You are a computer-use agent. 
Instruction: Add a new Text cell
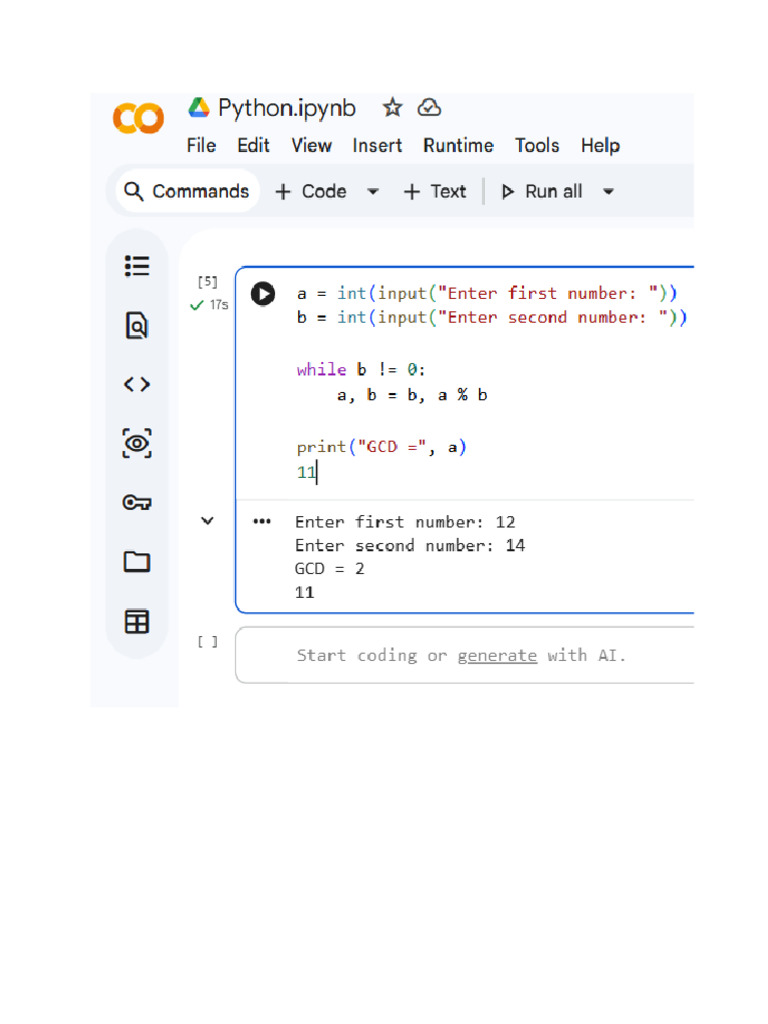pos(435,191)
